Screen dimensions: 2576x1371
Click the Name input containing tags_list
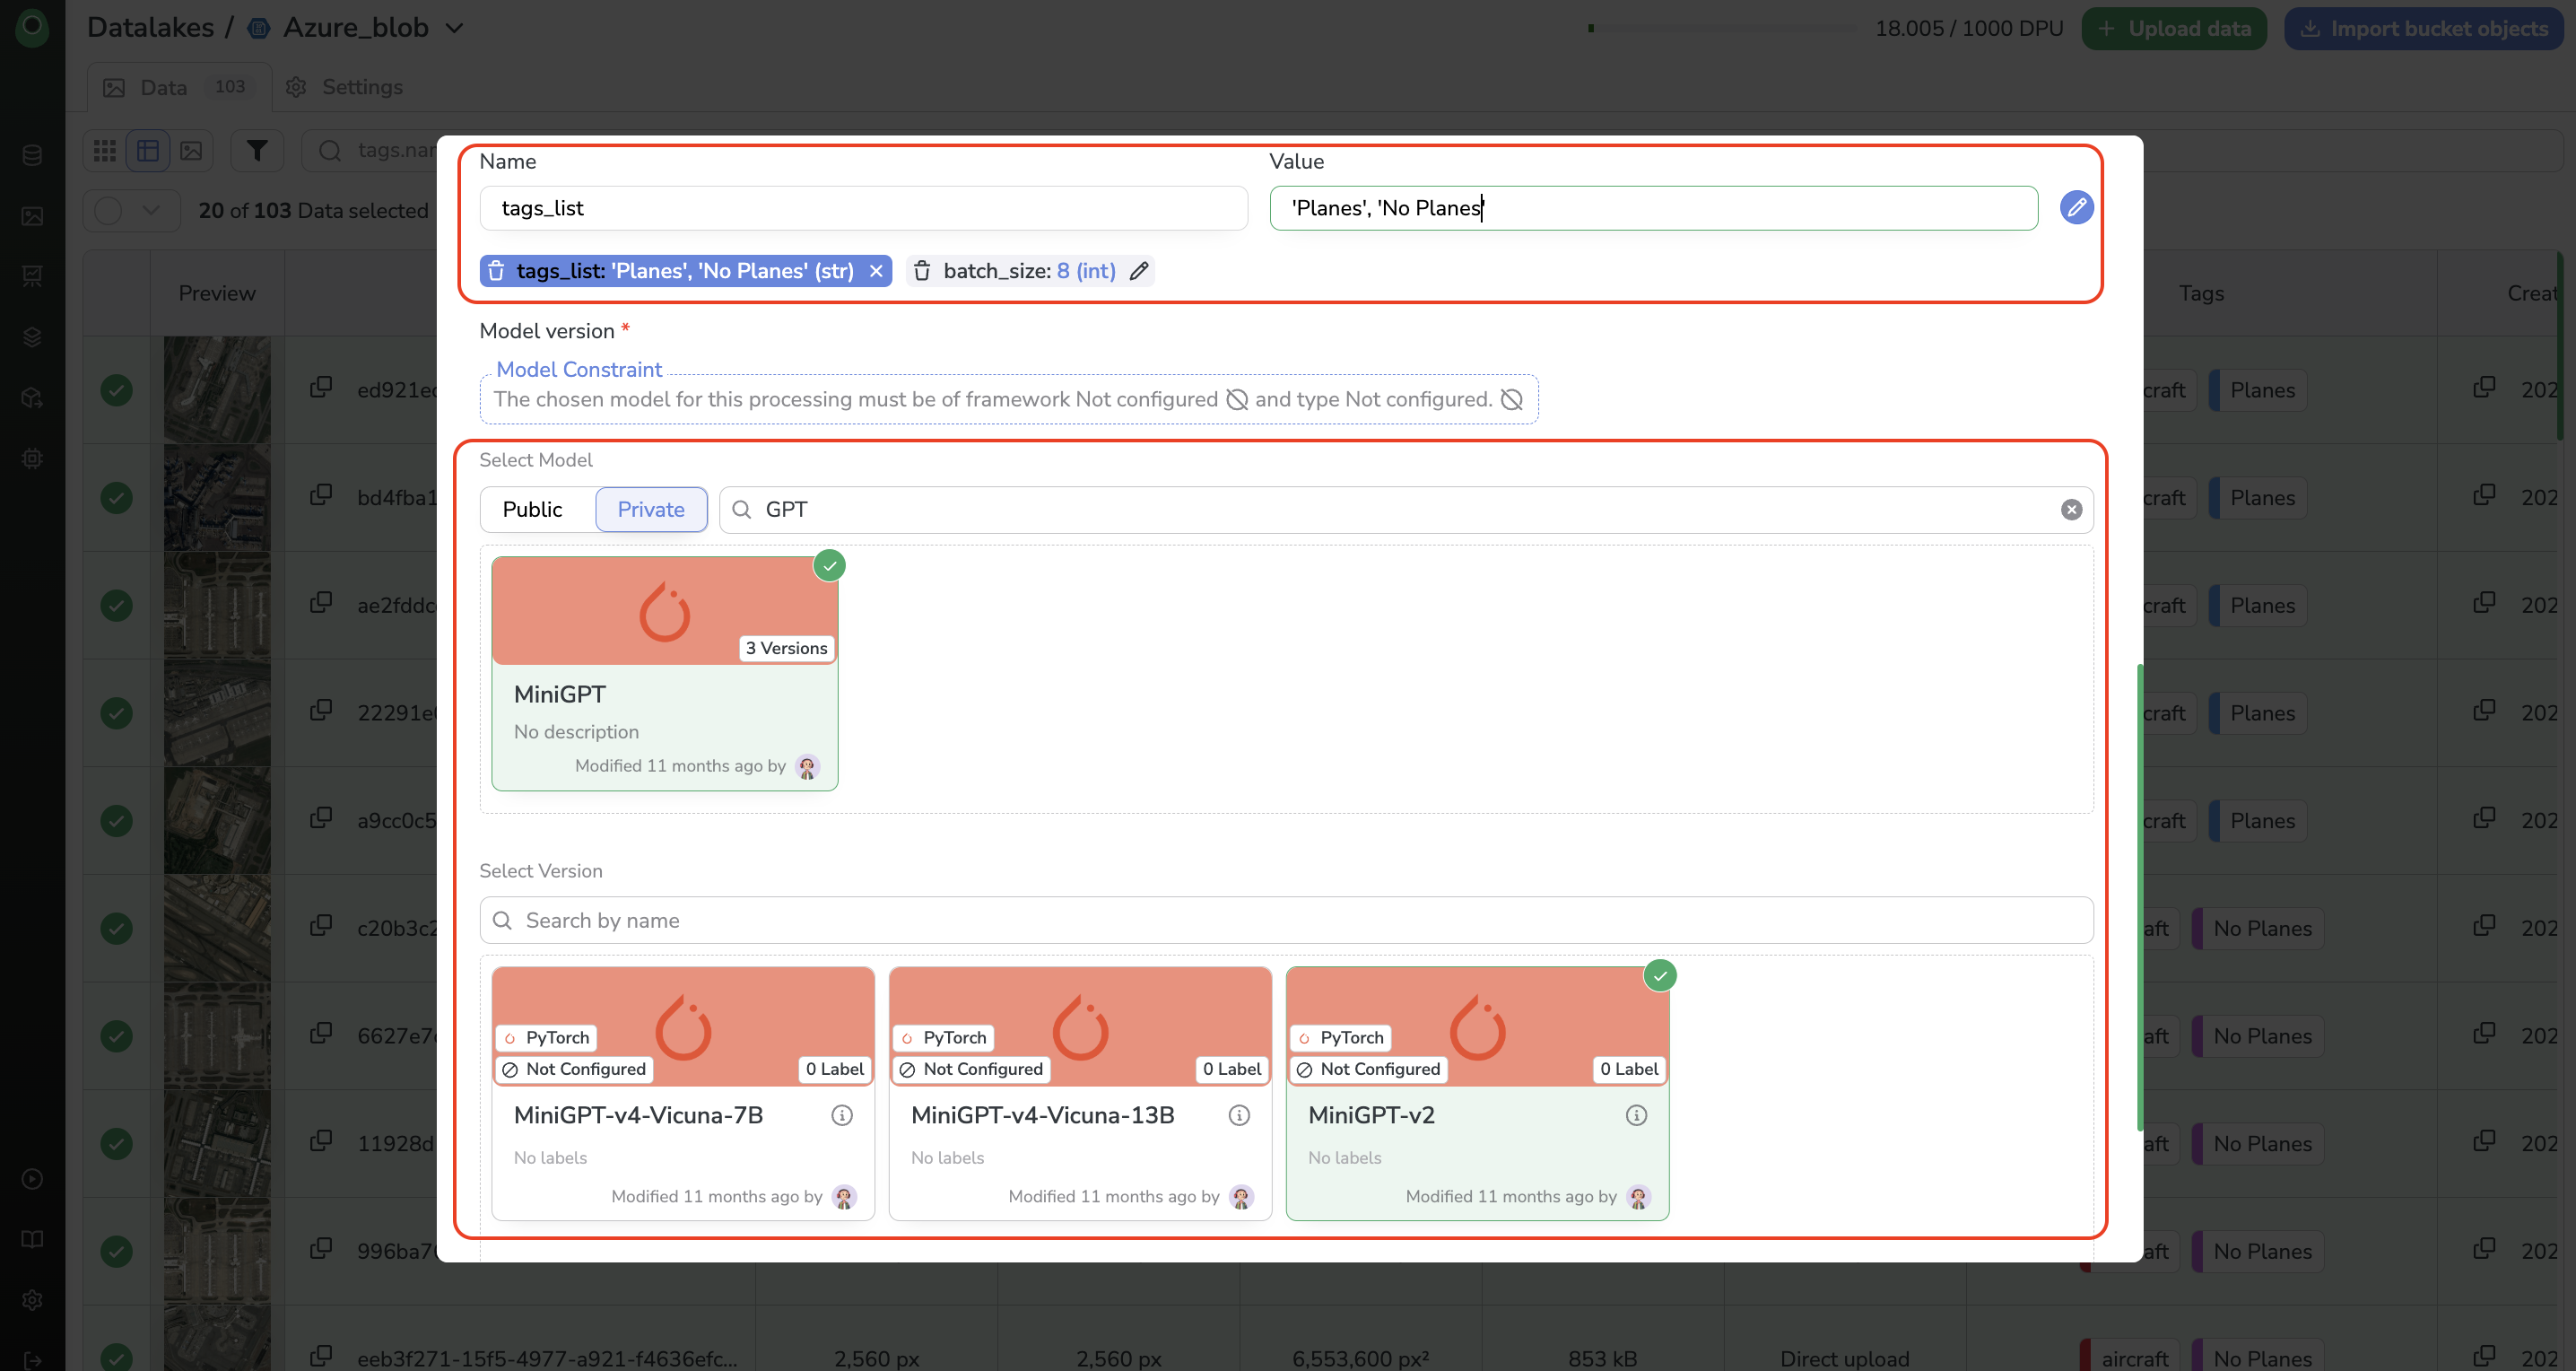(863, 208)
